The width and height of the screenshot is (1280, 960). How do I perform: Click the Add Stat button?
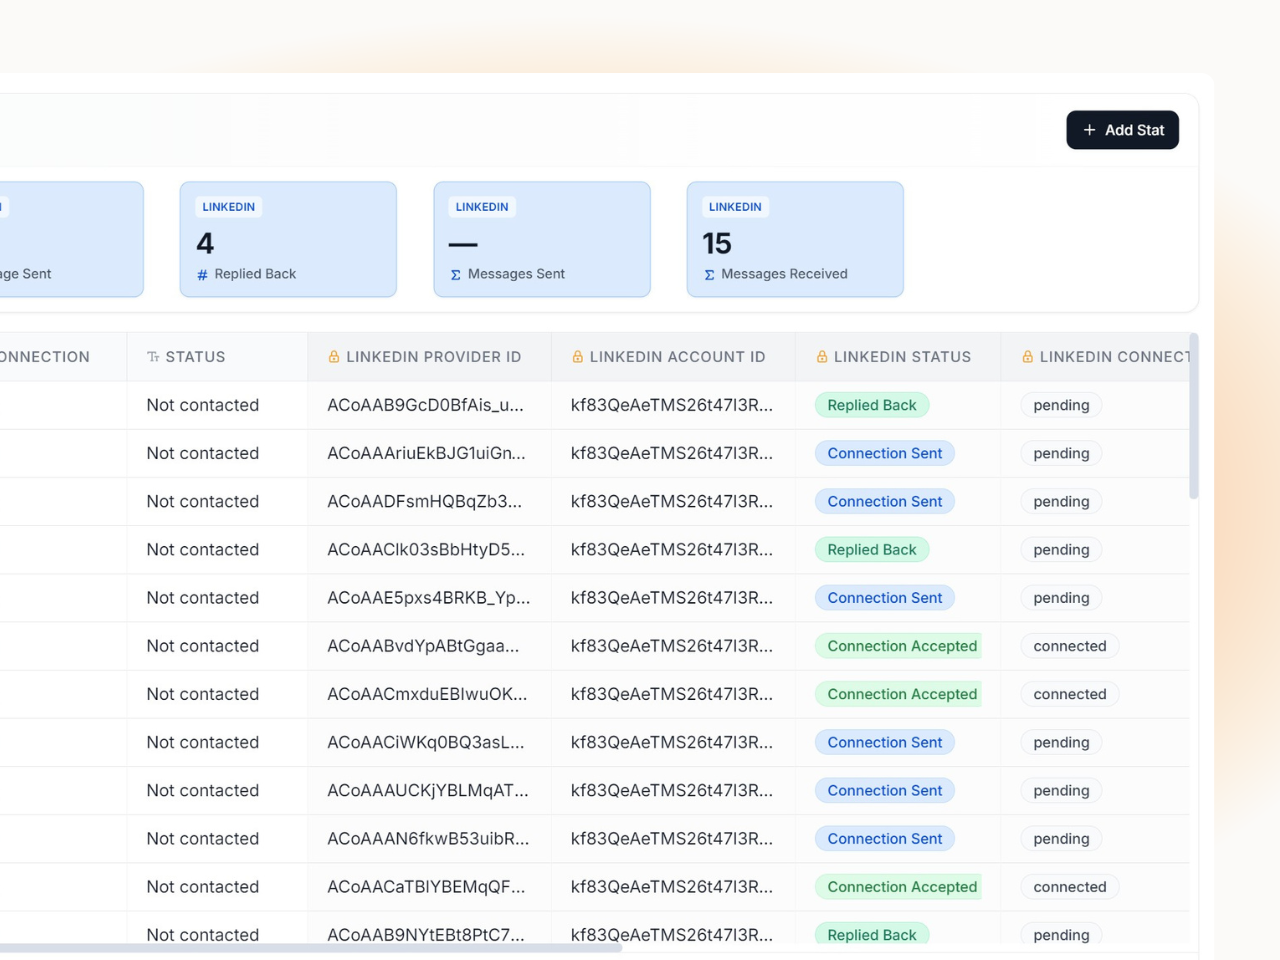pos(1122,130)
